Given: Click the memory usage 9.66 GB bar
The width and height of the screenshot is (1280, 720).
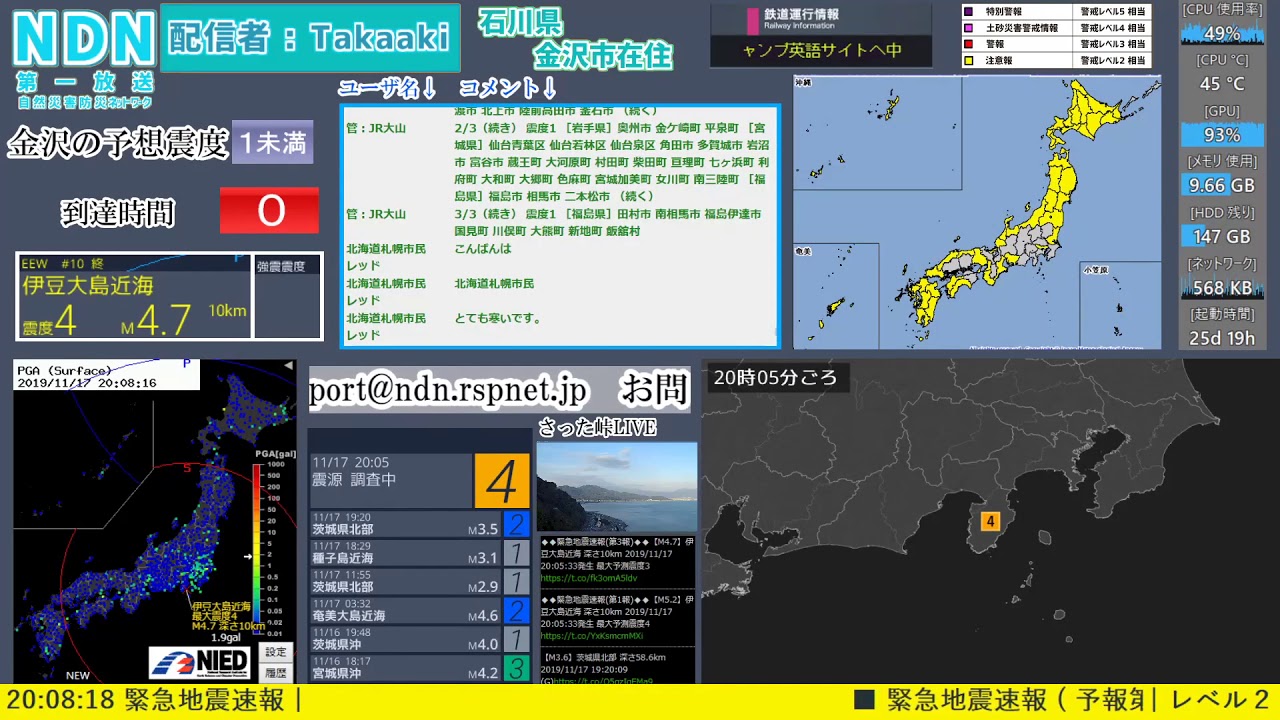Looking at the screenshot, I should tap(1222, 185).
